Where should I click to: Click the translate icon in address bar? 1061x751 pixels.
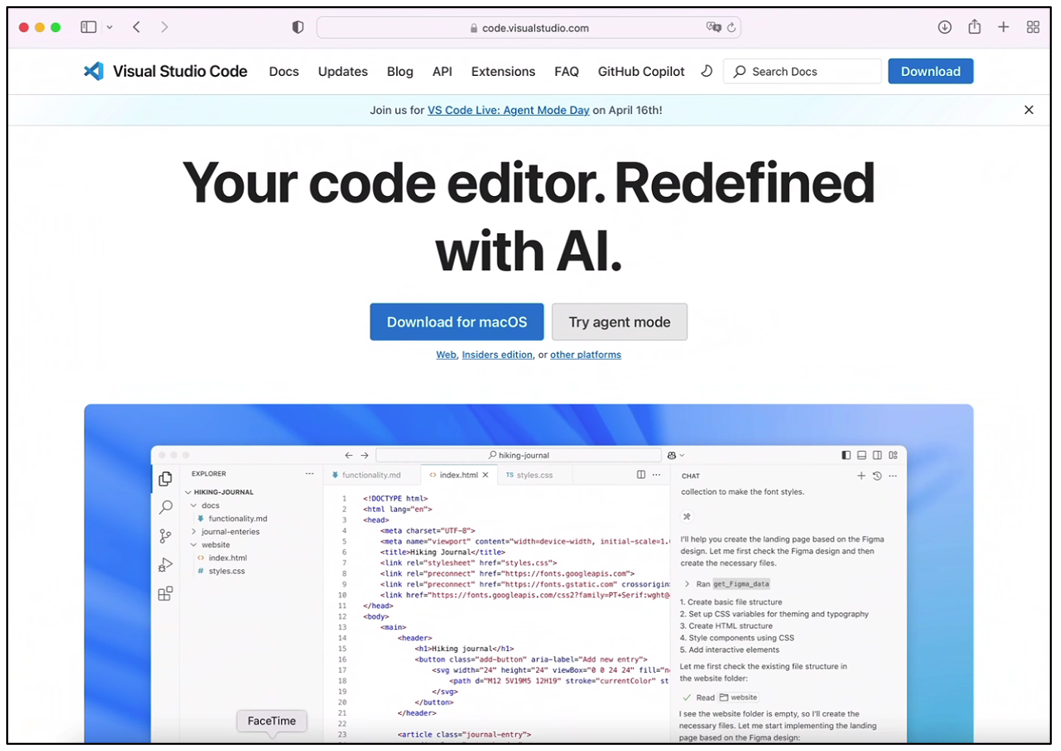(713, 27)
